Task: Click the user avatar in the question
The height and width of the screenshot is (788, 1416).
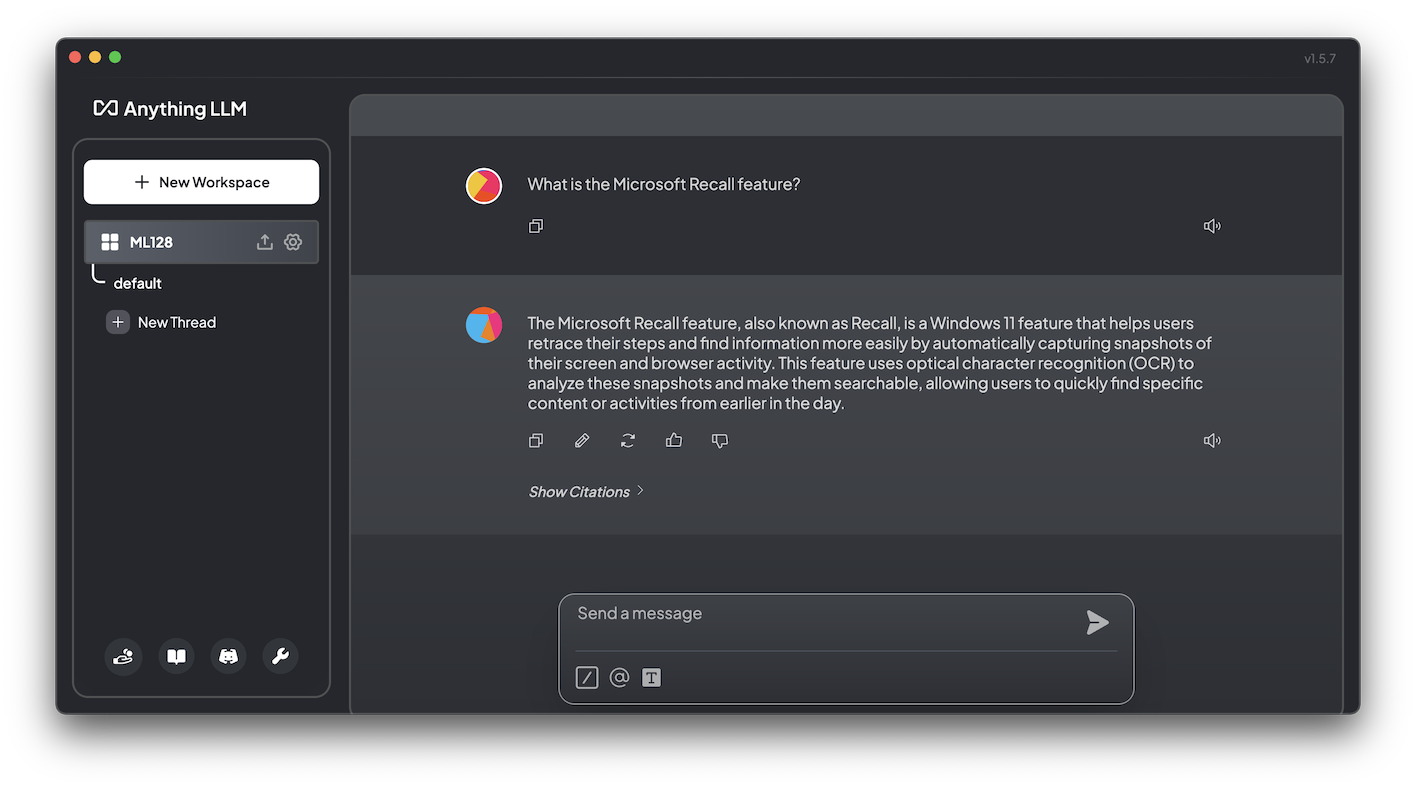Action: (x=484, y=186)
